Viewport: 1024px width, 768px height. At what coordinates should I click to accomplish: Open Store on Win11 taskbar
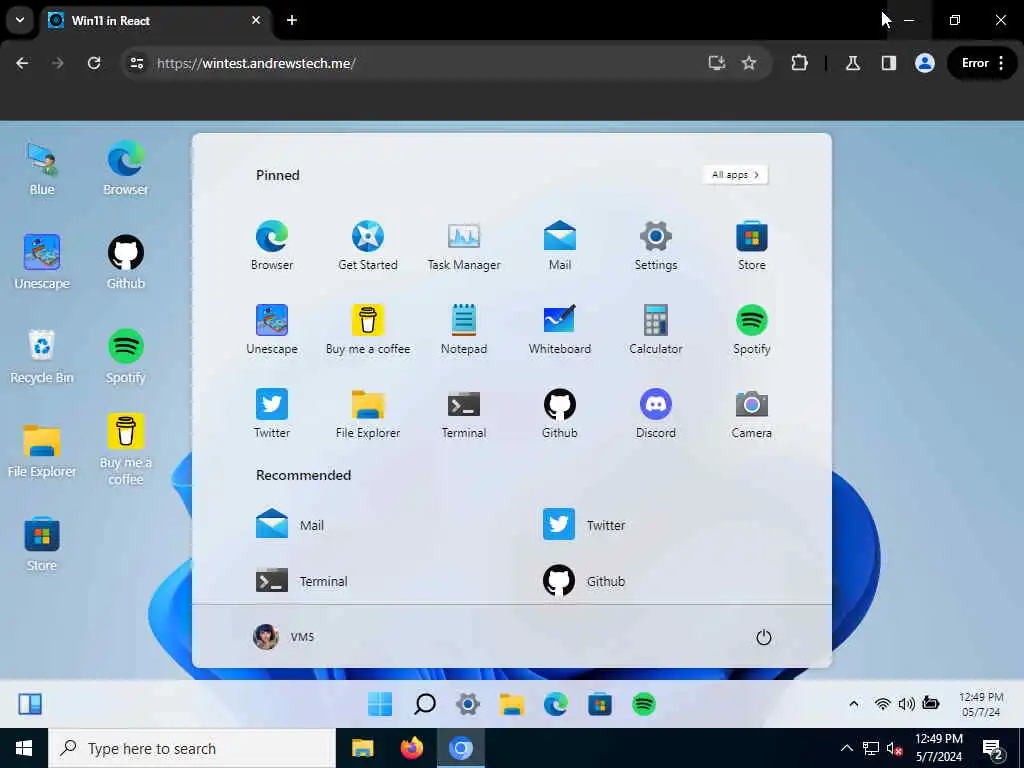click(600, 704)
